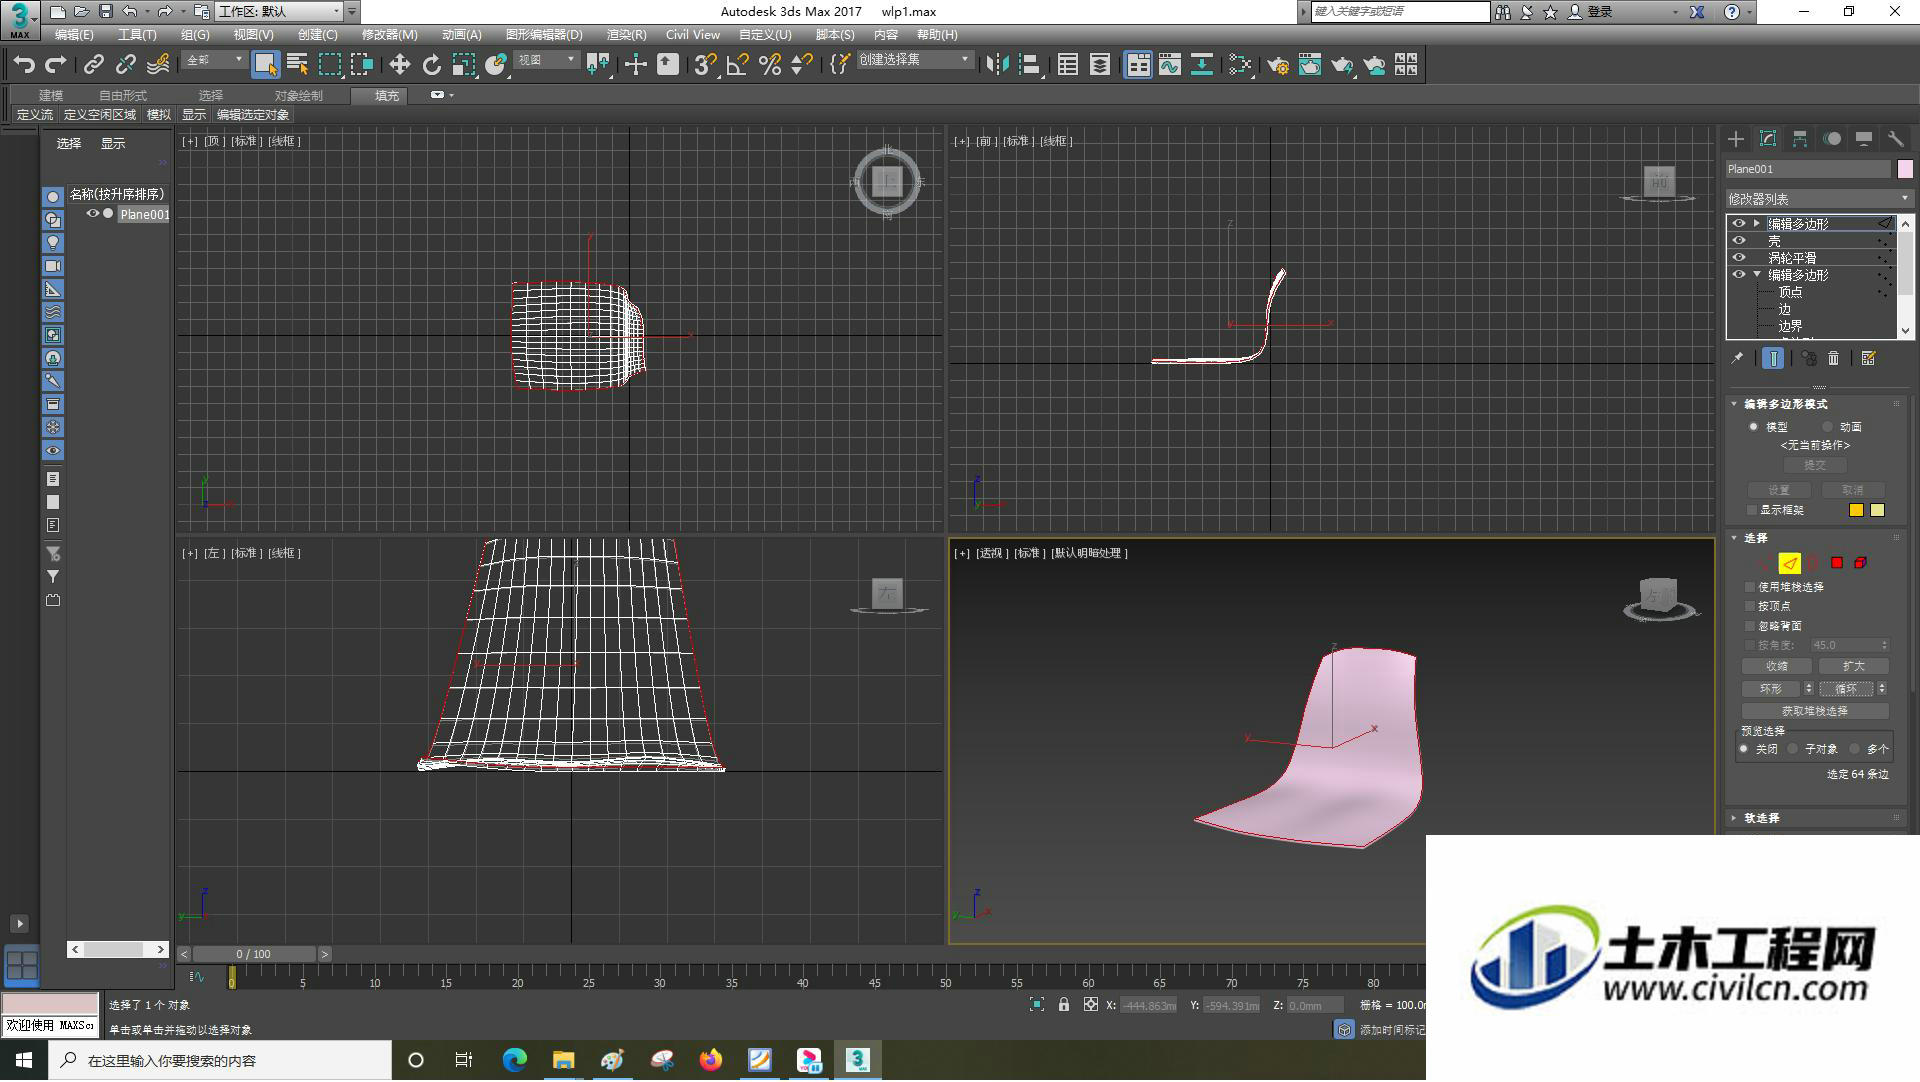Screen dimensions: 1920x1082
Task: Click 收缩 shrink selection button
Action: tap(1777, 666)
